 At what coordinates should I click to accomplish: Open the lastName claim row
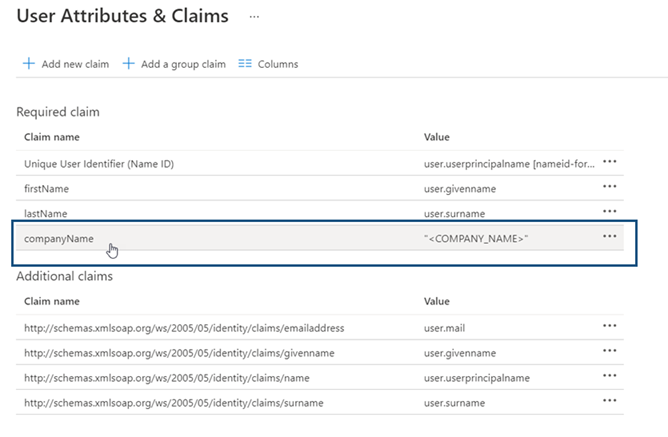pos(46,213)
